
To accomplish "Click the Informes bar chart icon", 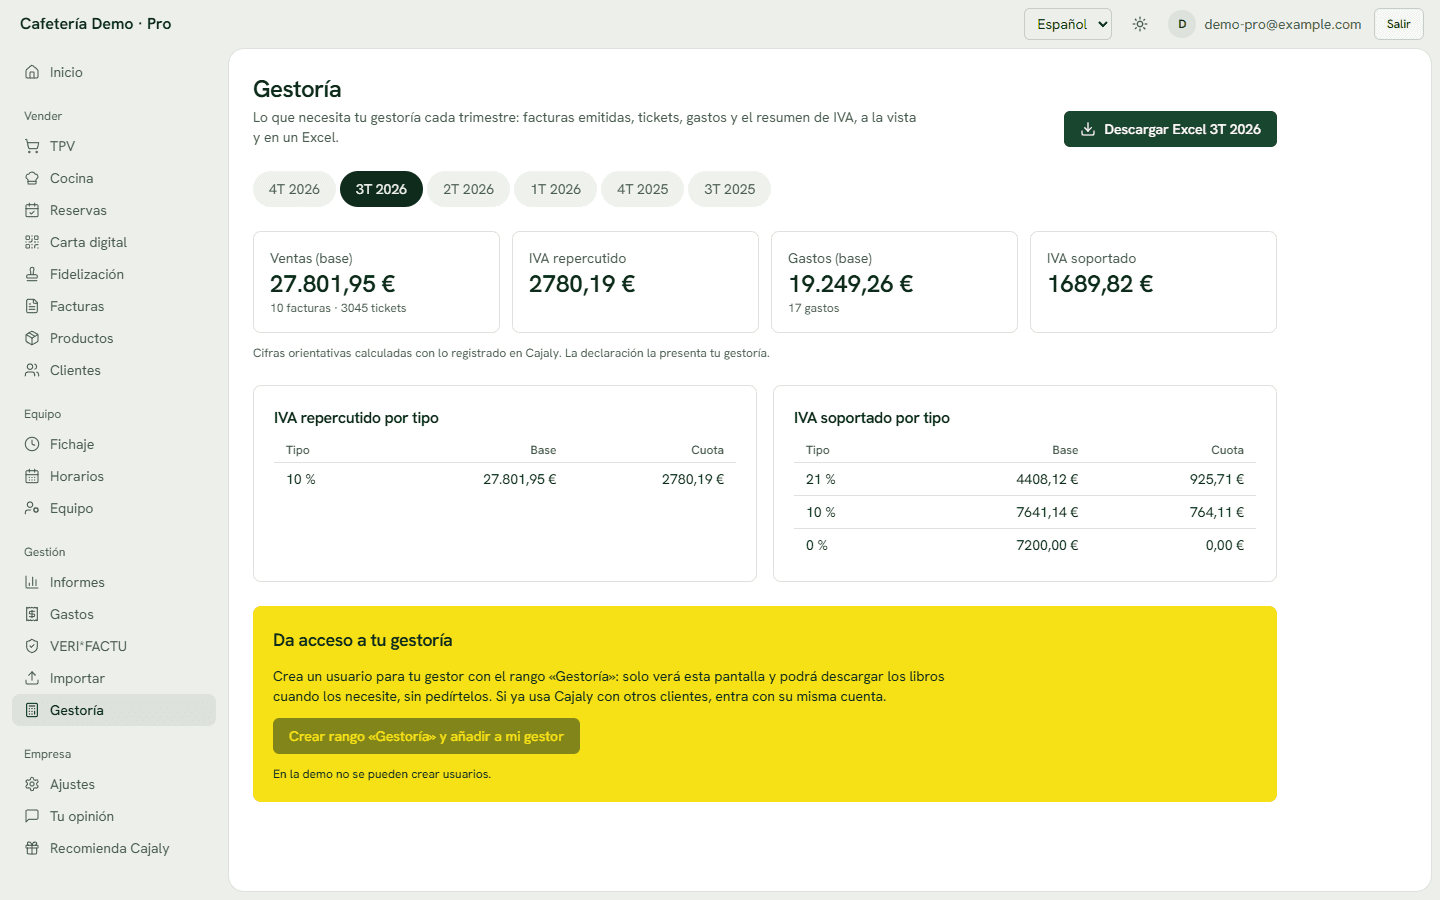I will coord(32,582).
